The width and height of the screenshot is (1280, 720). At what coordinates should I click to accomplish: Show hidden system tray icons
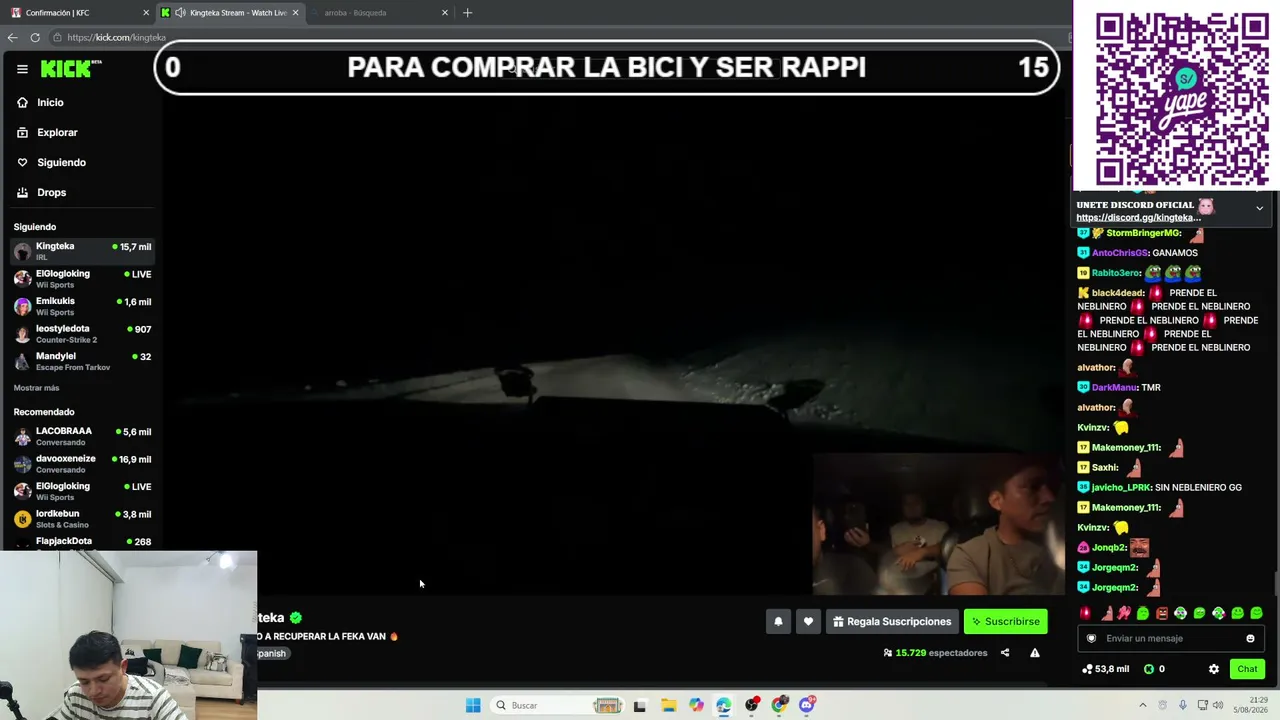click(1143, 705)
